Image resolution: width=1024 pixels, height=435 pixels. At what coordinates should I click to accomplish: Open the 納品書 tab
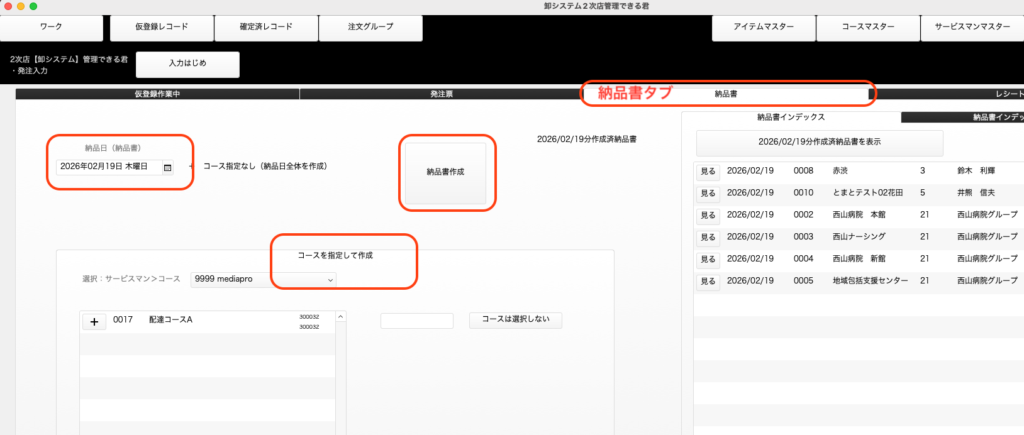[726, 94]
